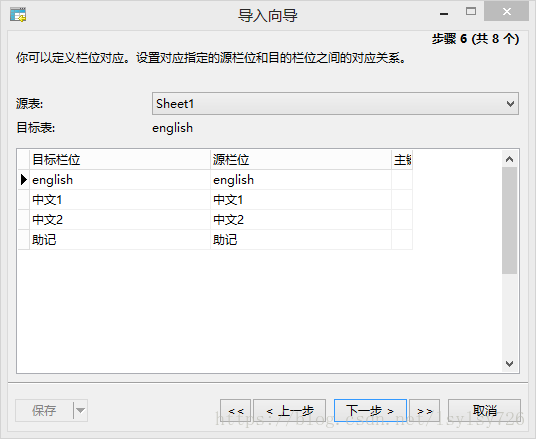Image resolution: width=536 pixels, height=439 pixels.
Task: Go back with the 上一步 button
Action: point(289,410)
